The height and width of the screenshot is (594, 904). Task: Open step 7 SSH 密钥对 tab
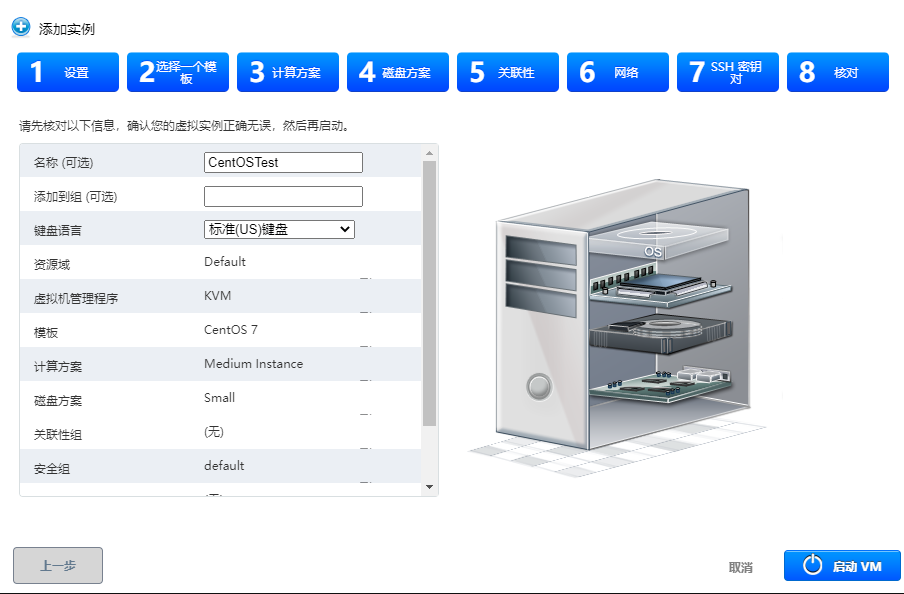point(727,71)
